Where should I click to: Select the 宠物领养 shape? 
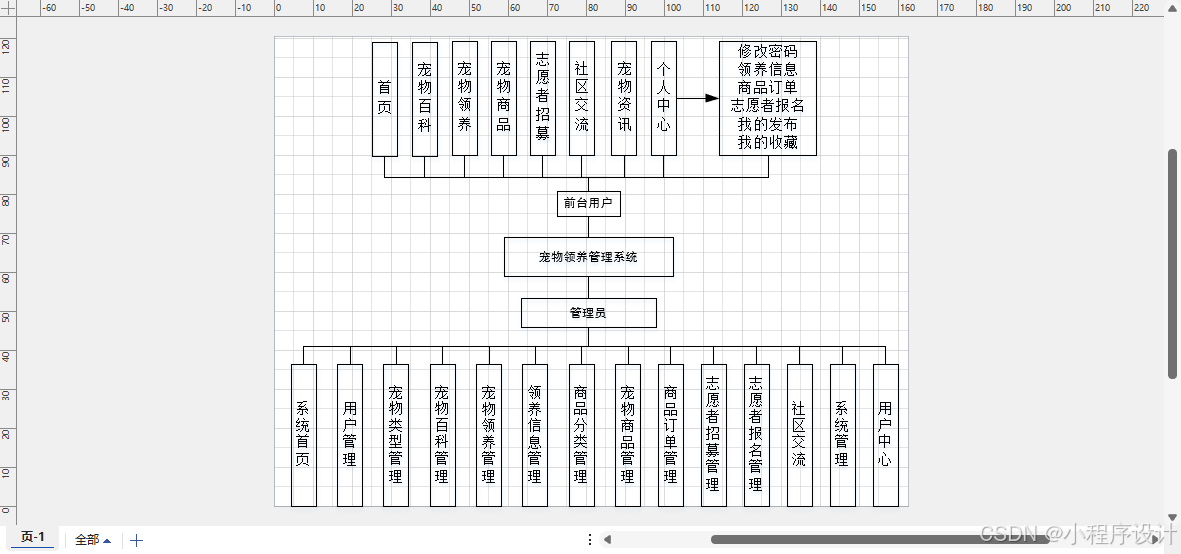(465, 99)
